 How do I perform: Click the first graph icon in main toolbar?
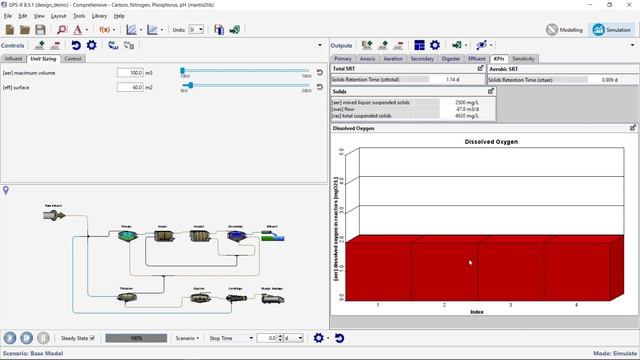(131, 30)
